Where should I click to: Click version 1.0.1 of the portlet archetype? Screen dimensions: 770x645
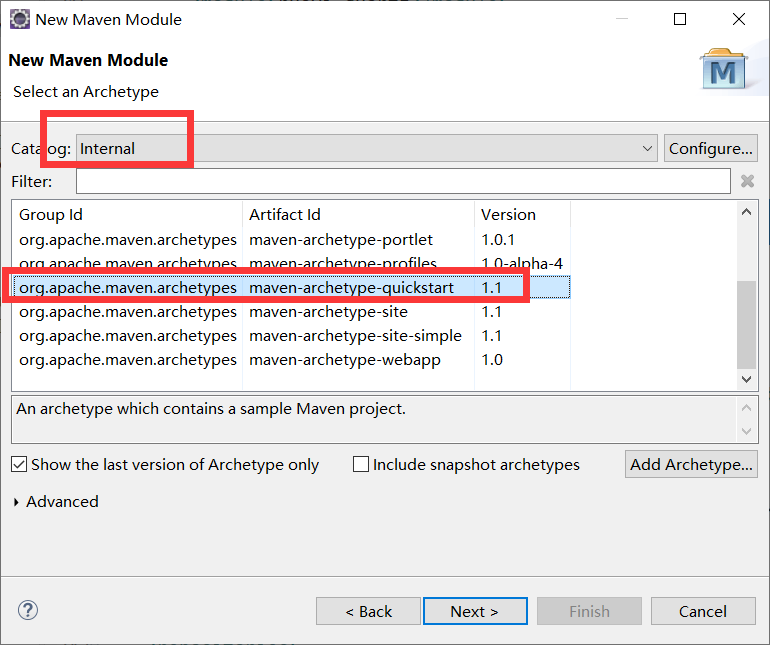click(x=498, y=240)
